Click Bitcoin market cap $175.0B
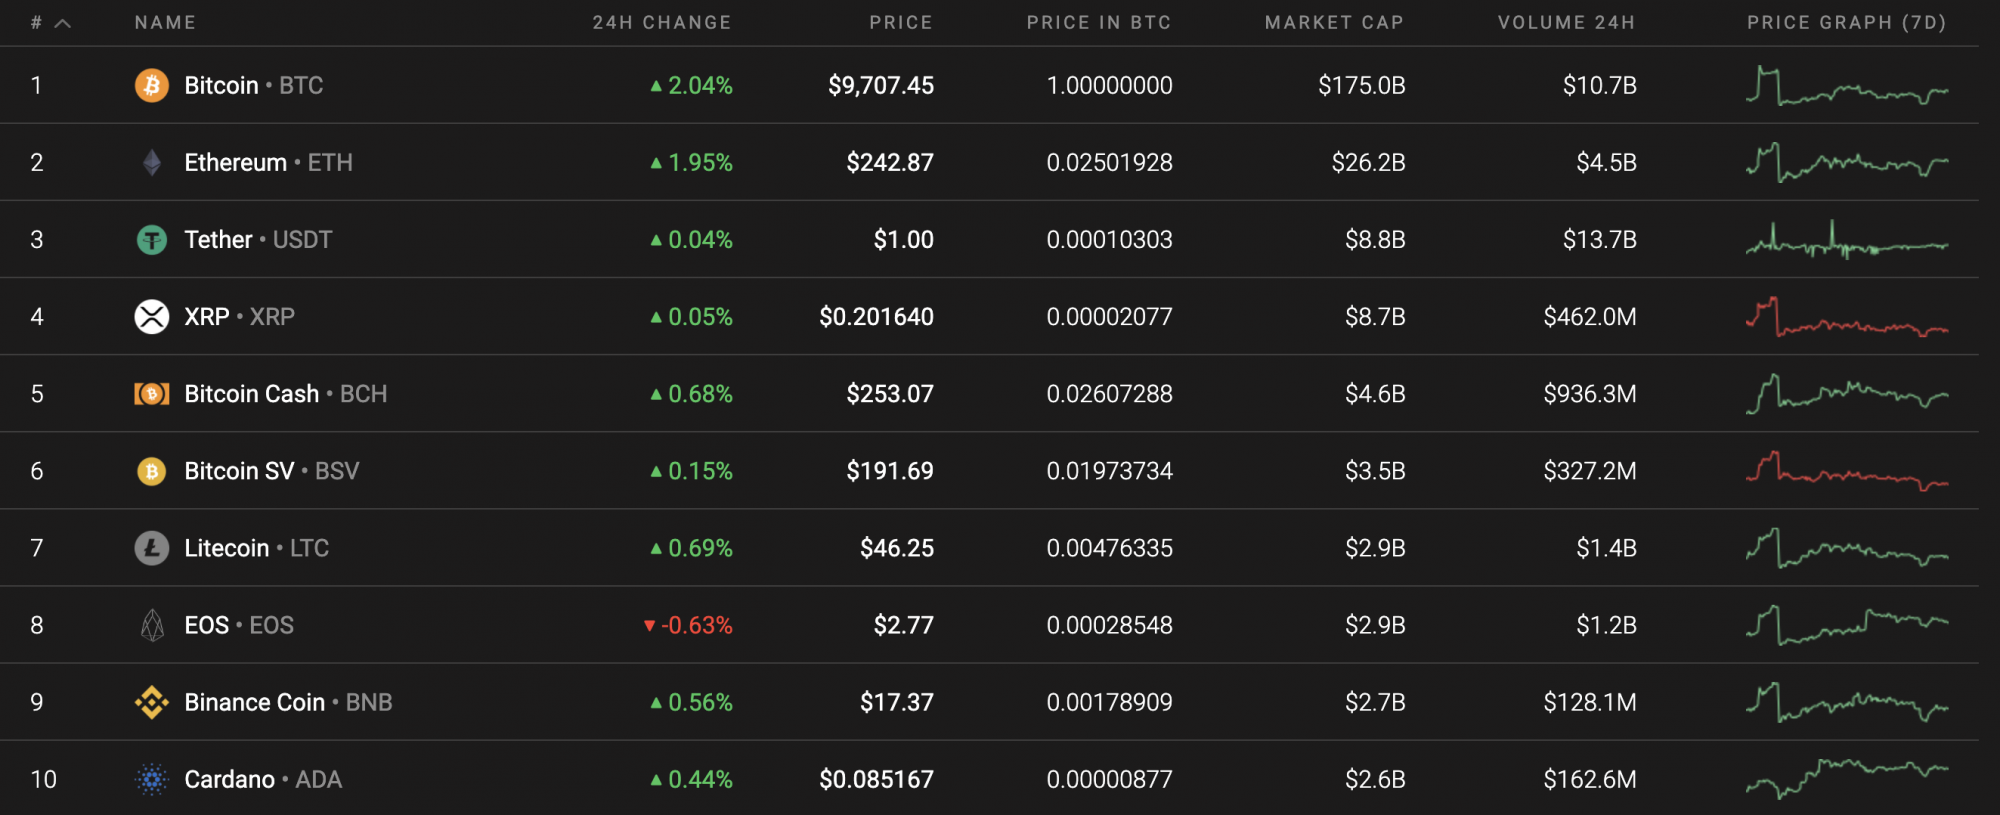Screen dimensions: 2000x815 pos(1361,85)
